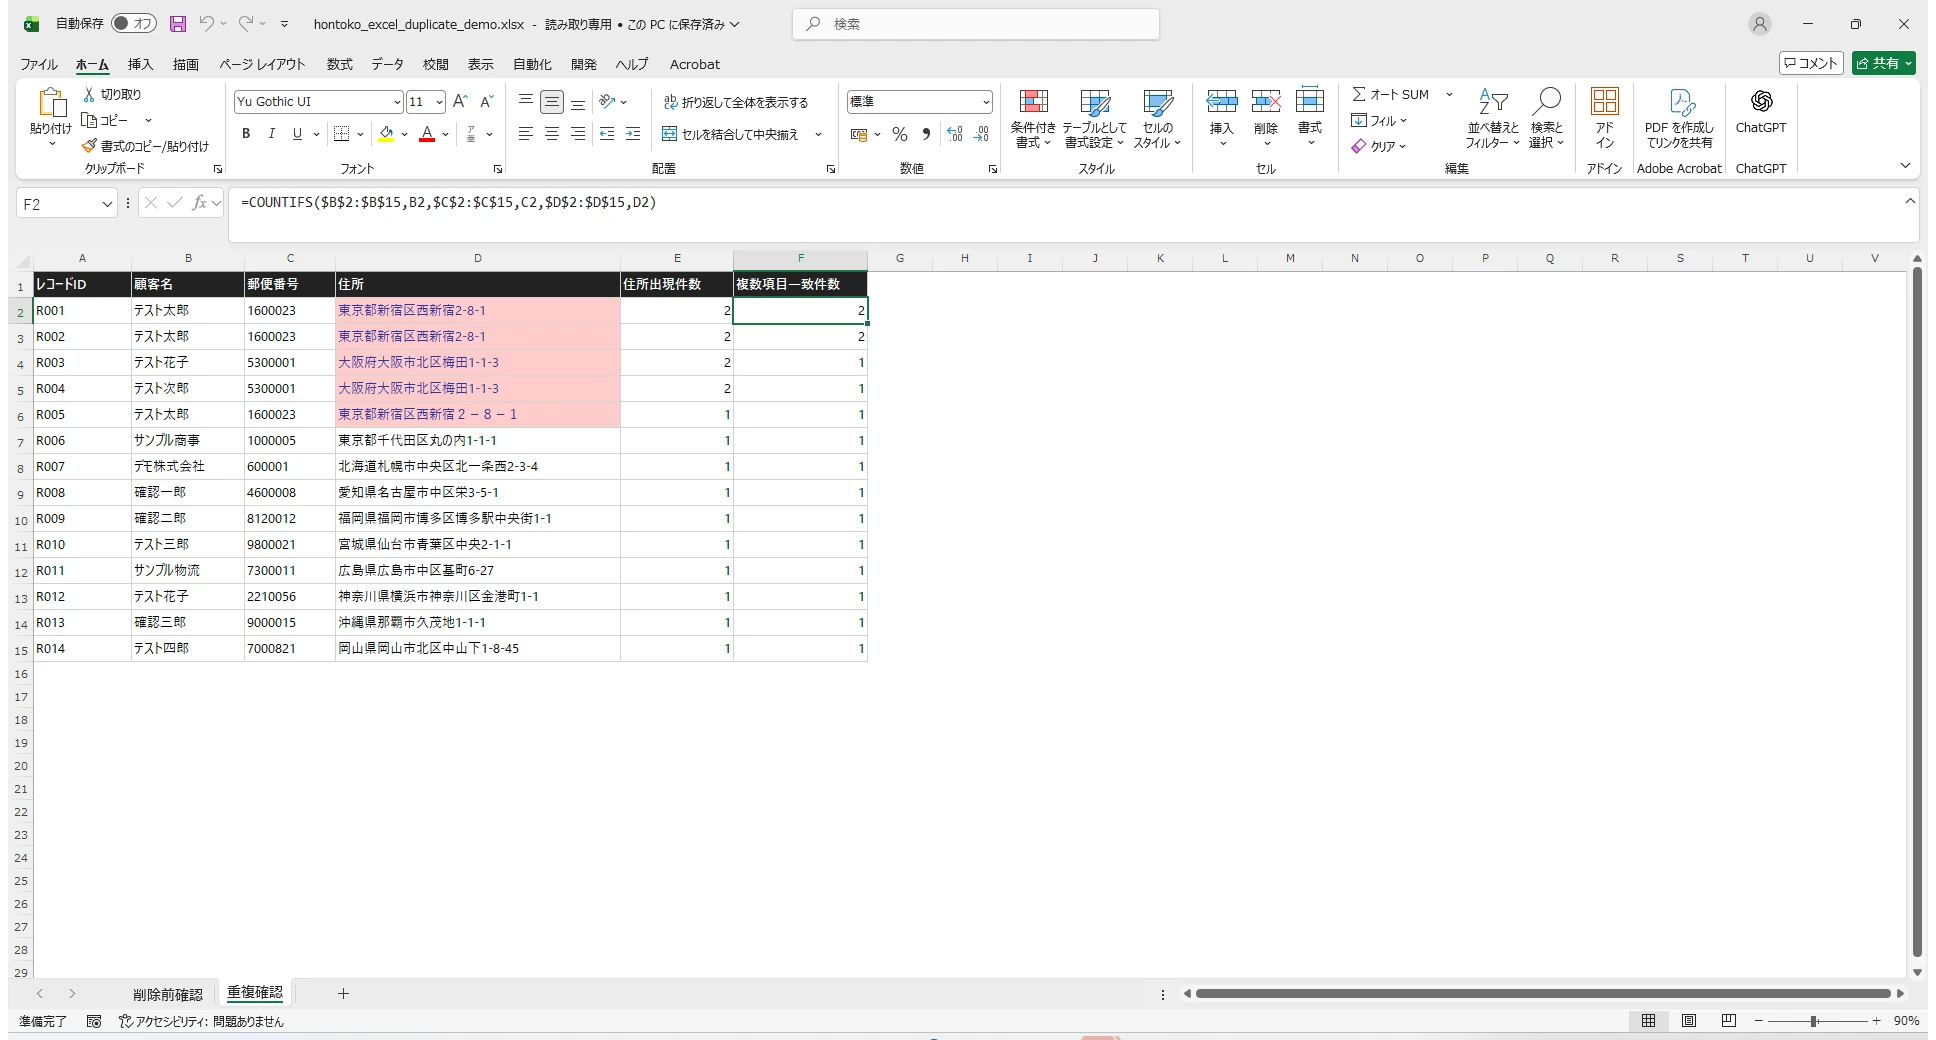Open the font name dropdown
1936x1040 pixels.
point(397,102)
